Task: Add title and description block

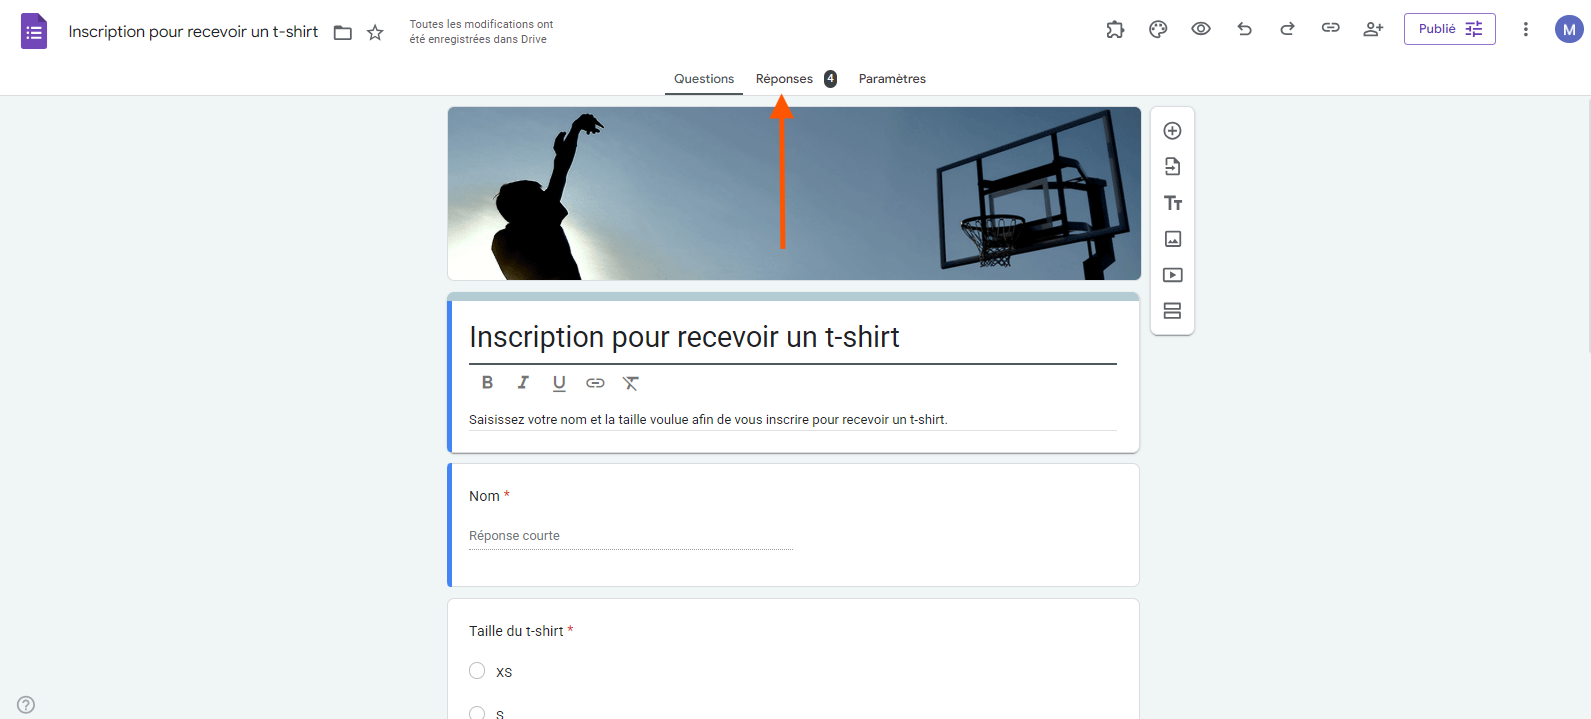Action: point(1173,203)
